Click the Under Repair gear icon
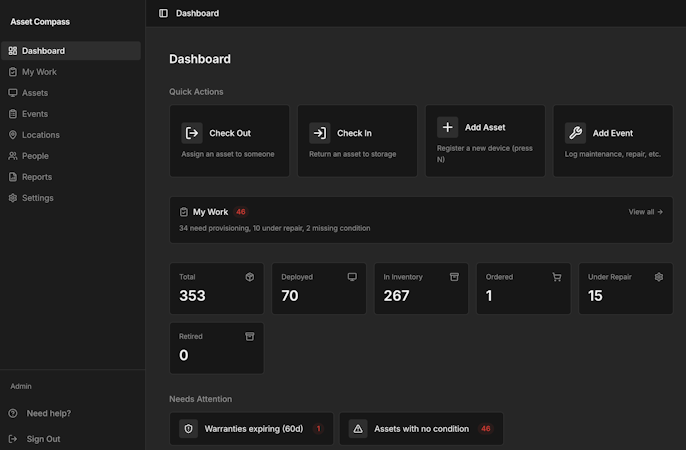Screen dimensions: 686x450 (659, 277)
